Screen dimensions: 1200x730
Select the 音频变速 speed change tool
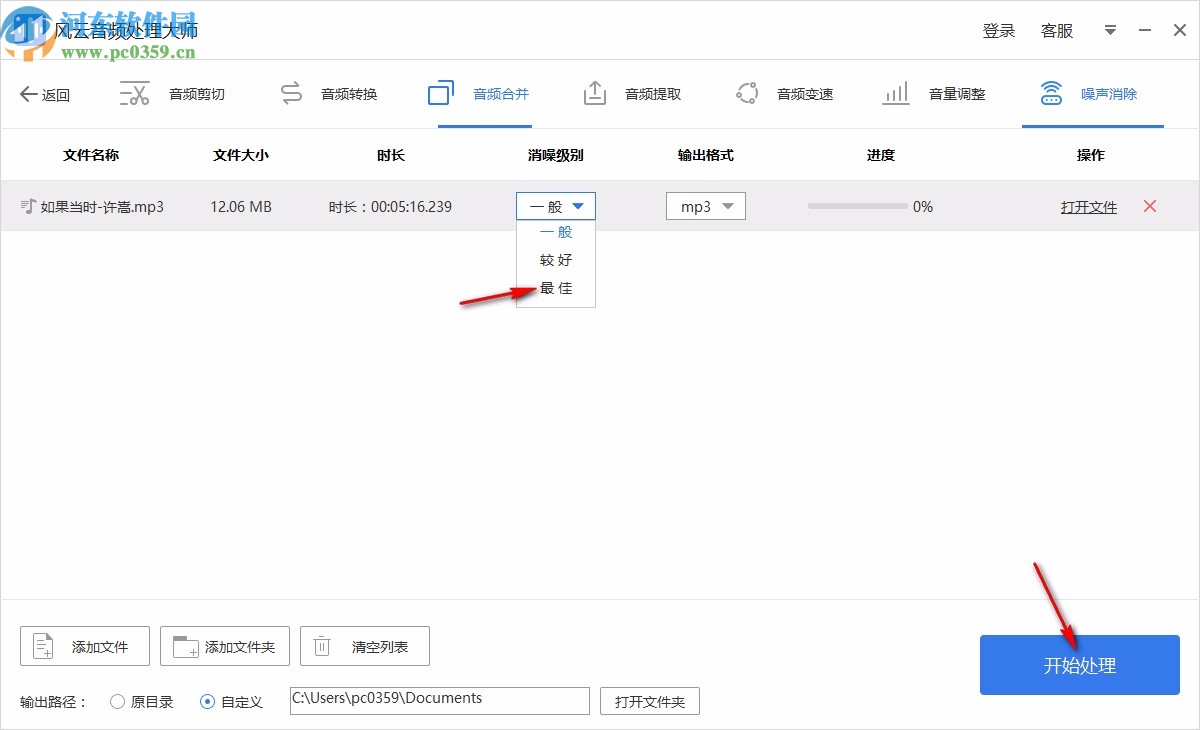(746, 92)
